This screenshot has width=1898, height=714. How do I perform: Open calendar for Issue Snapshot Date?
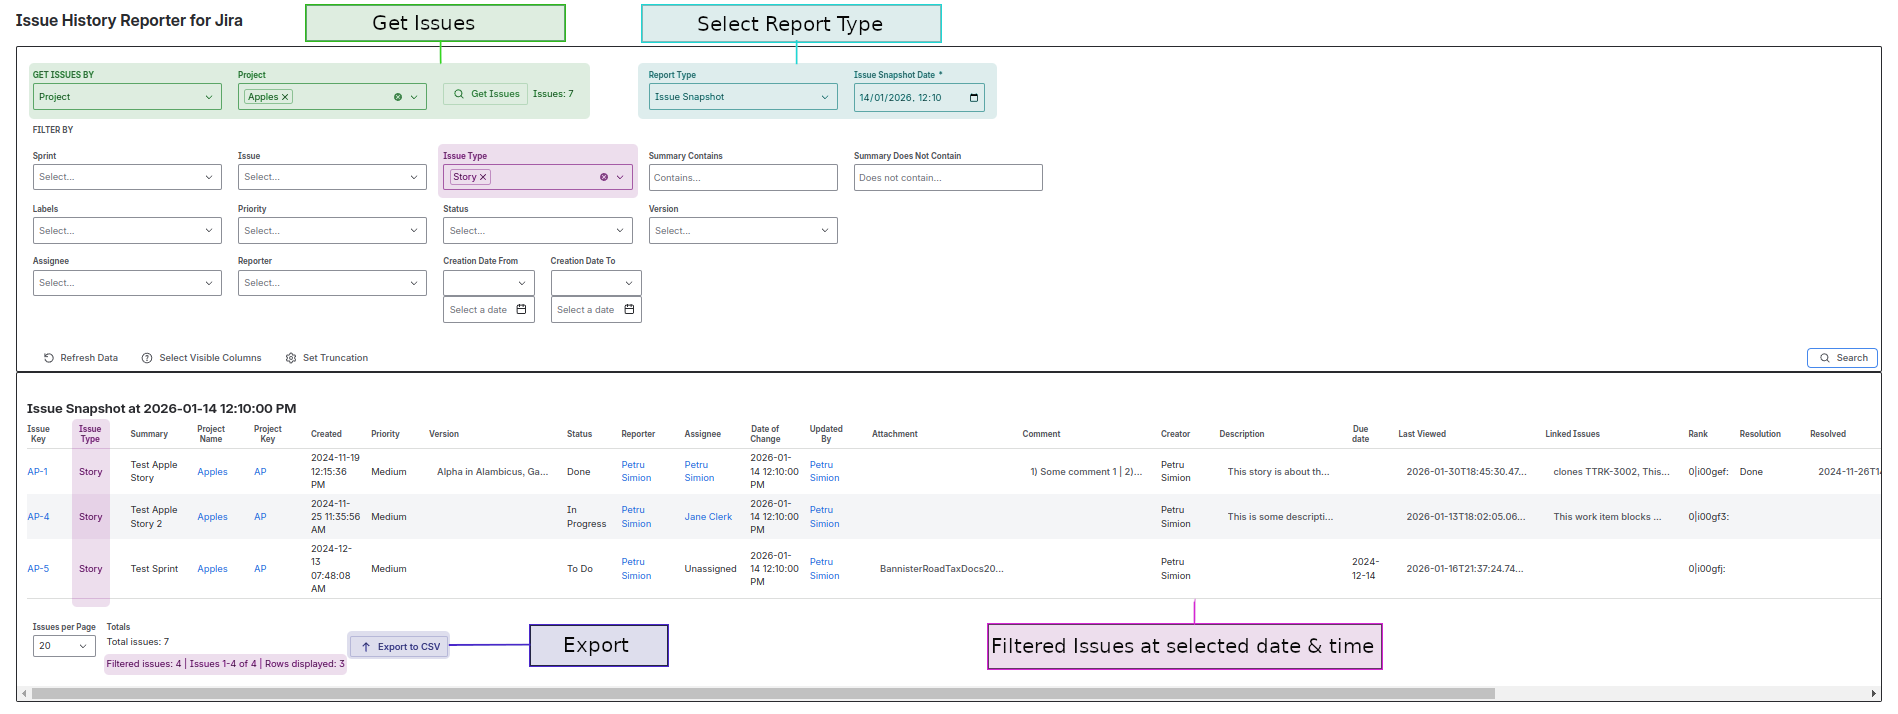(x=974, y=97)
